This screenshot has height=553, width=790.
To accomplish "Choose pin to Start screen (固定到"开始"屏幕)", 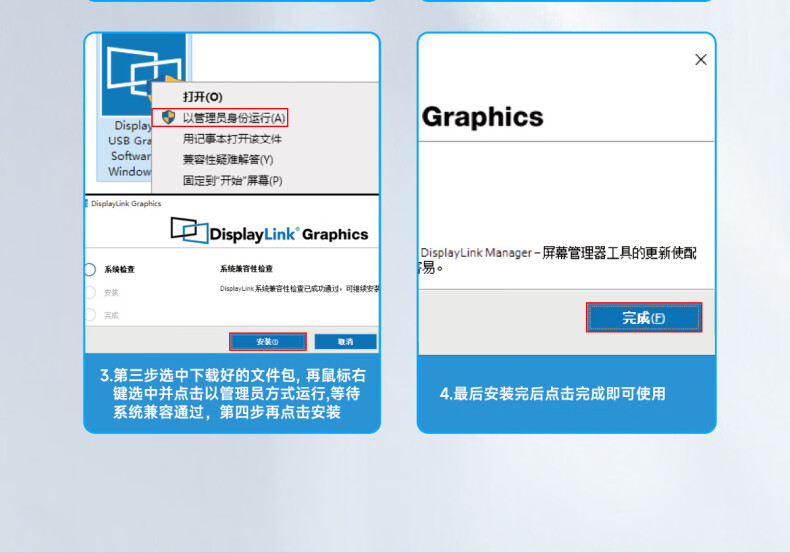I will pyautogui.click(x=232, y=180).
